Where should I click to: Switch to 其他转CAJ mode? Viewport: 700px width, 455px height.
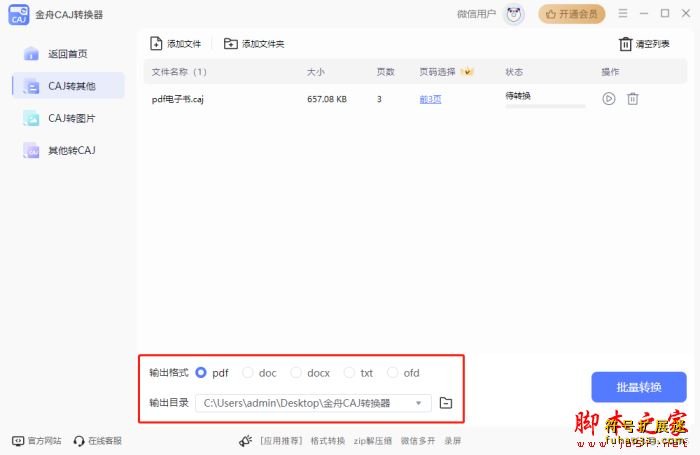68,150
